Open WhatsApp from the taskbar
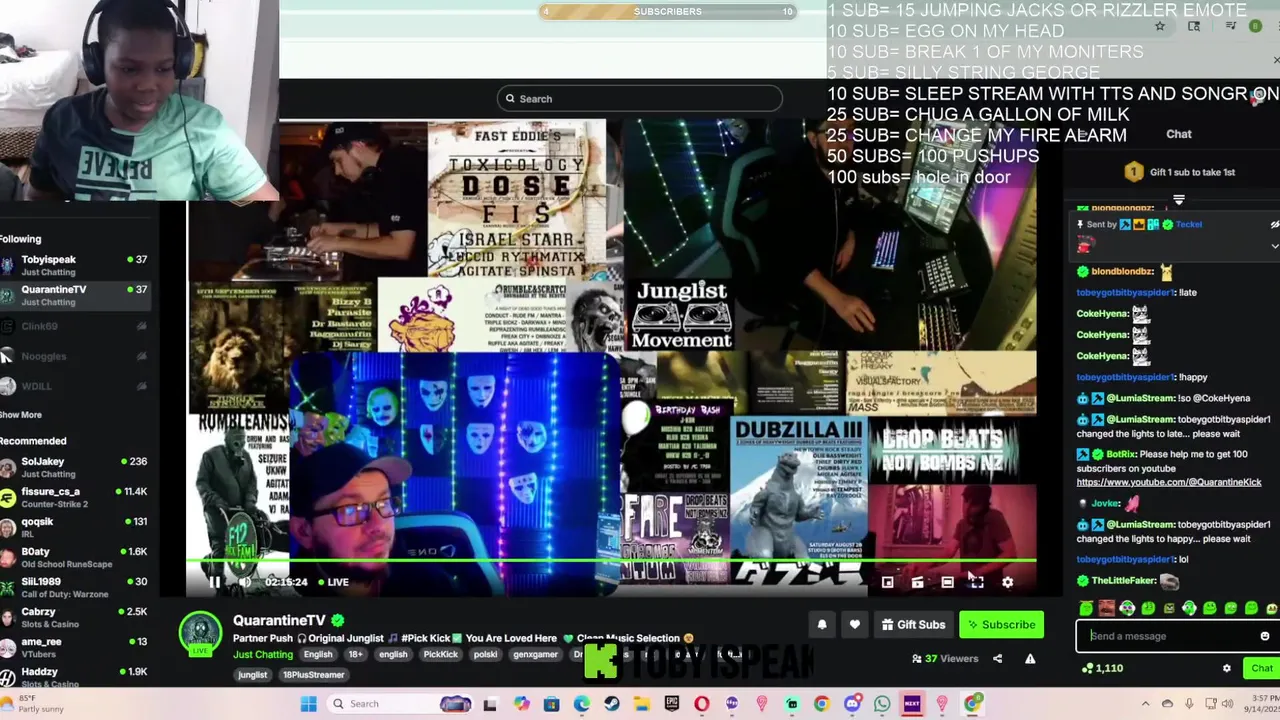 (x=882, y=704)
